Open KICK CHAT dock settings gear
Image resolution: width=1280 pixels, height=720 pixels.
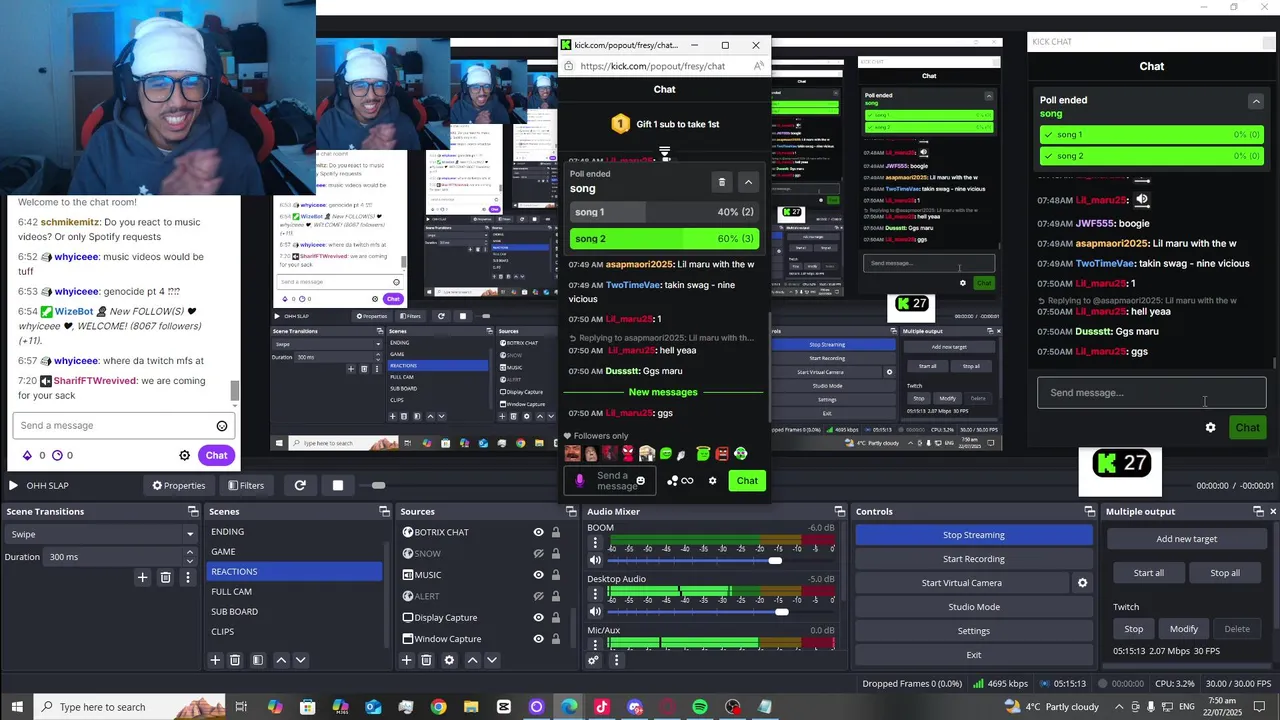[x=1210, y=427]
